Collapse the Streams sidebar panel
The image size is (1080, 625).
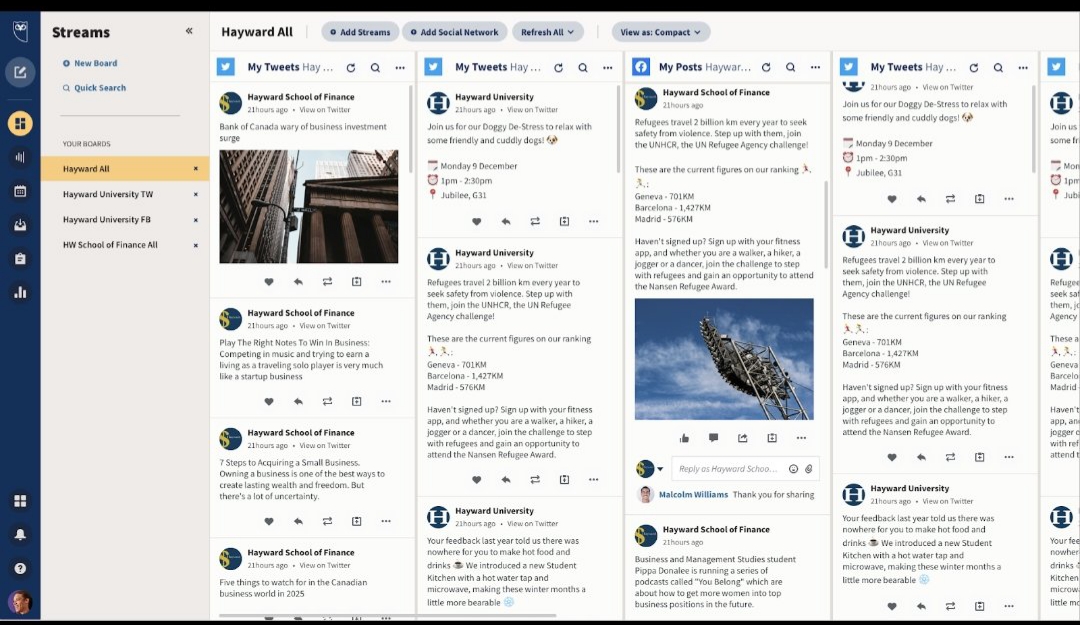pyautogui.click(x=189, y=31)
